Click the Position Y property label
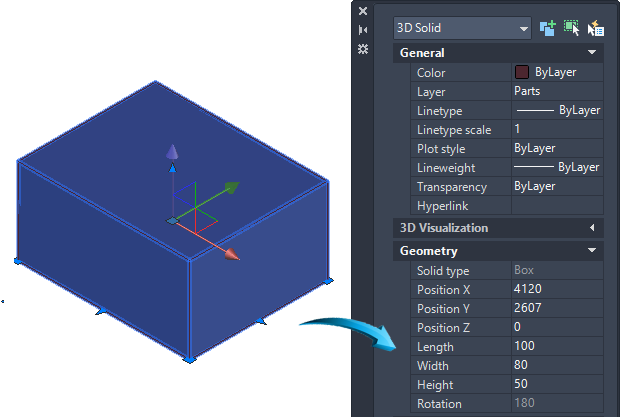The image size is (624, 417). [443, 309]
